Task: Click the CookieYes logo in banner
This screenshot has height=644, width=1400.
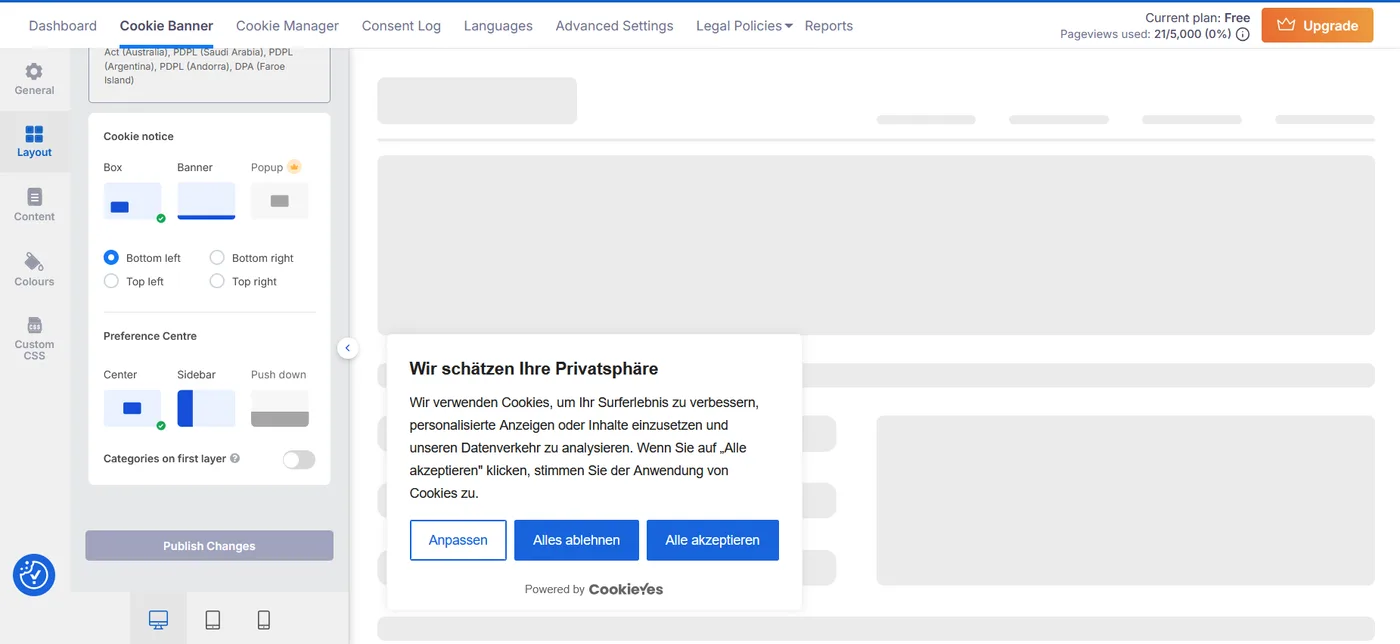Action: [626, 589]
